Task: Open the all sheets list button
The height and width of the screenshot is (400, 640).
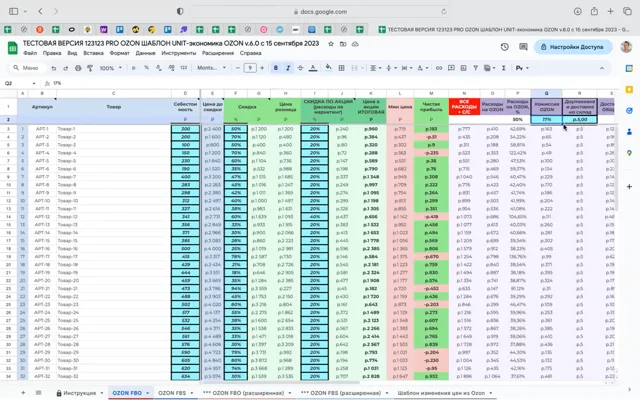Action: click(38, 393)
